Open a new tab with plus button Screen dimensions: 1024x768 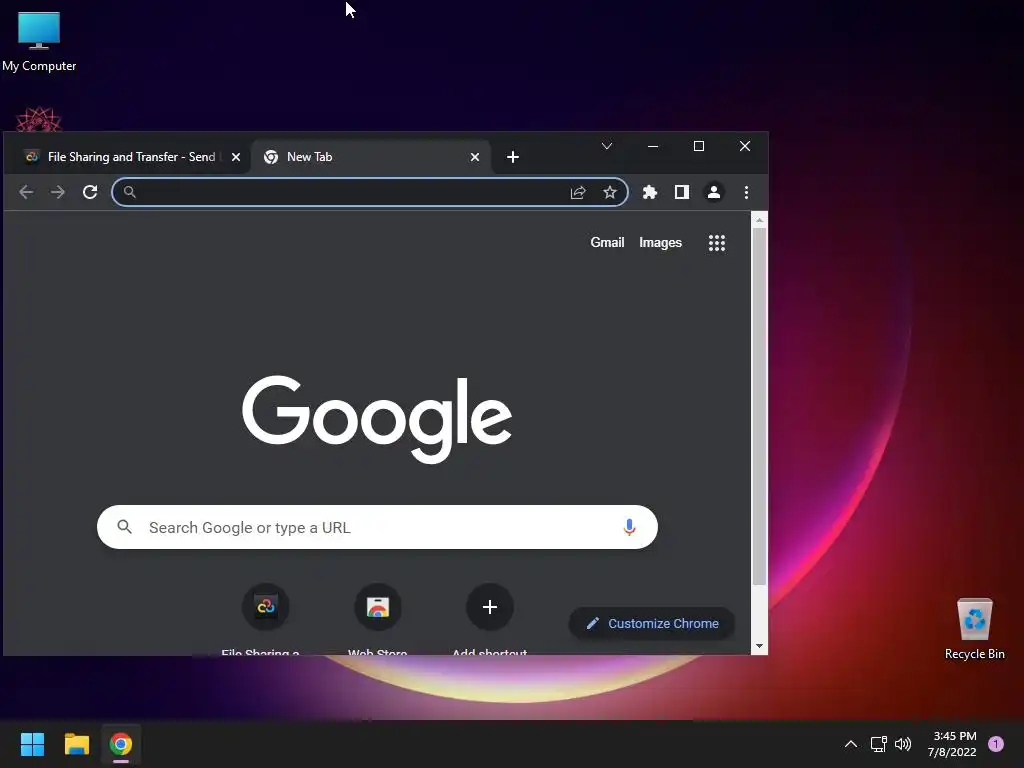(513, 157)
